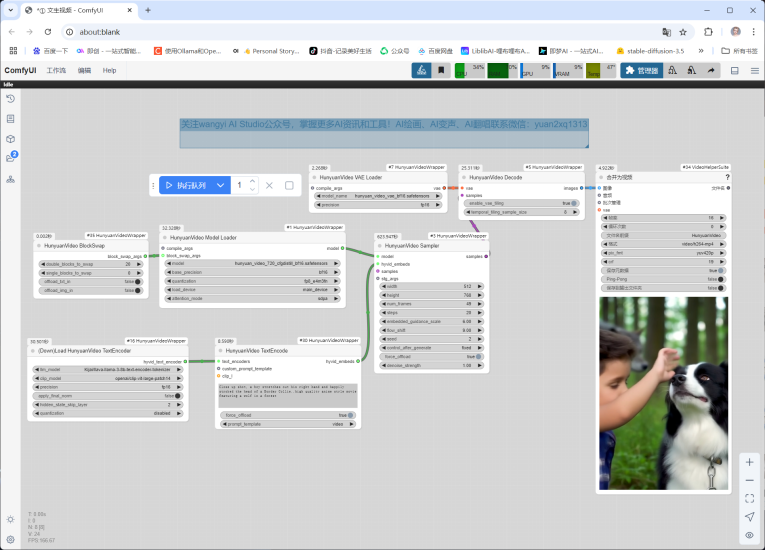Toggle force_offload in HunyuanVideo TextEncode
This screenshot has height=550, width=765.
click(286, 414)
